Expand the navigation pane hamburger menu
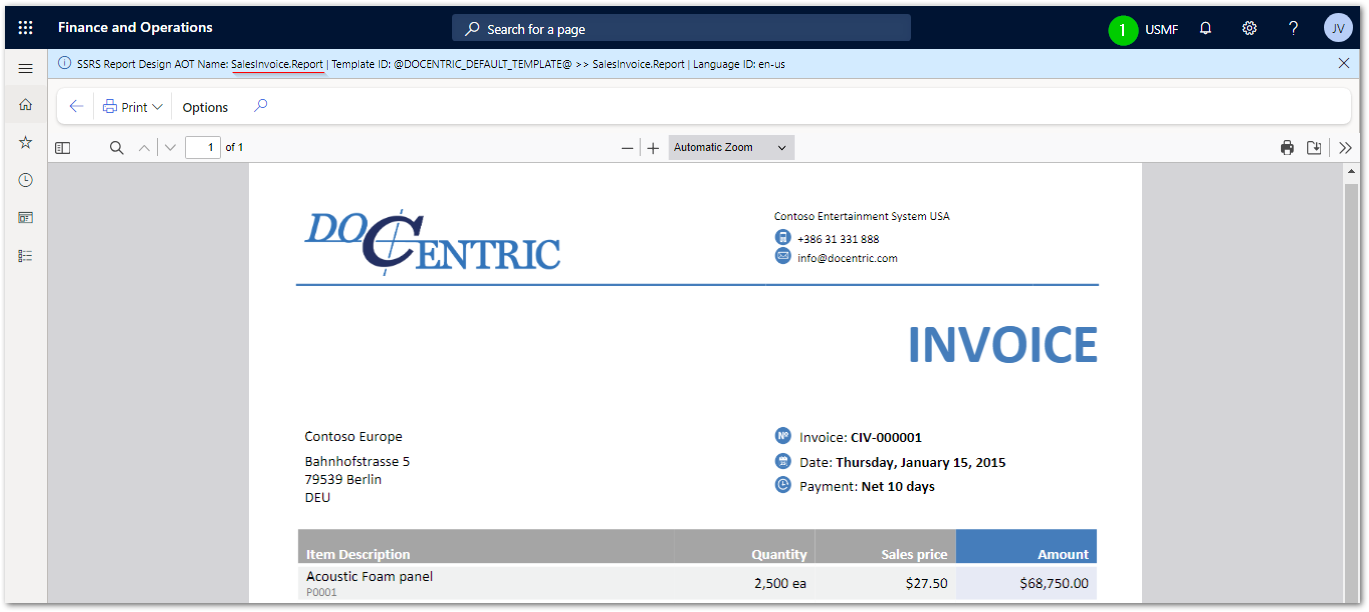This screenshot has height=612, width=1369. (26, 68)
